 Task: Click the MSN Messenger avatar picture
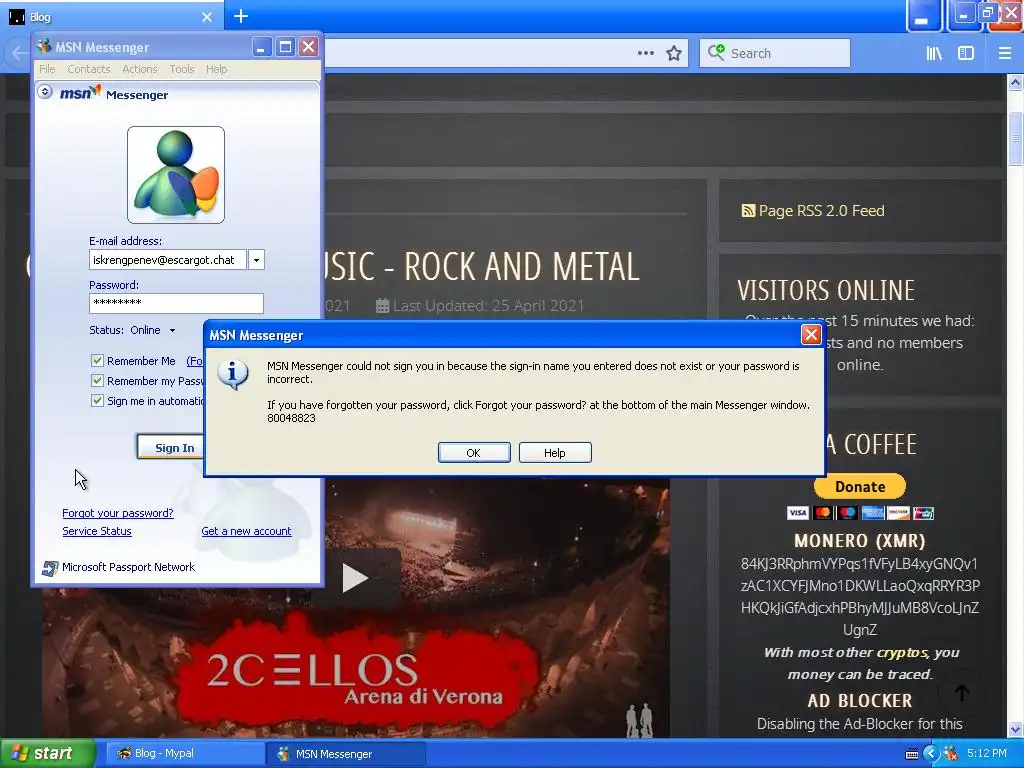[x=176, y=175]
